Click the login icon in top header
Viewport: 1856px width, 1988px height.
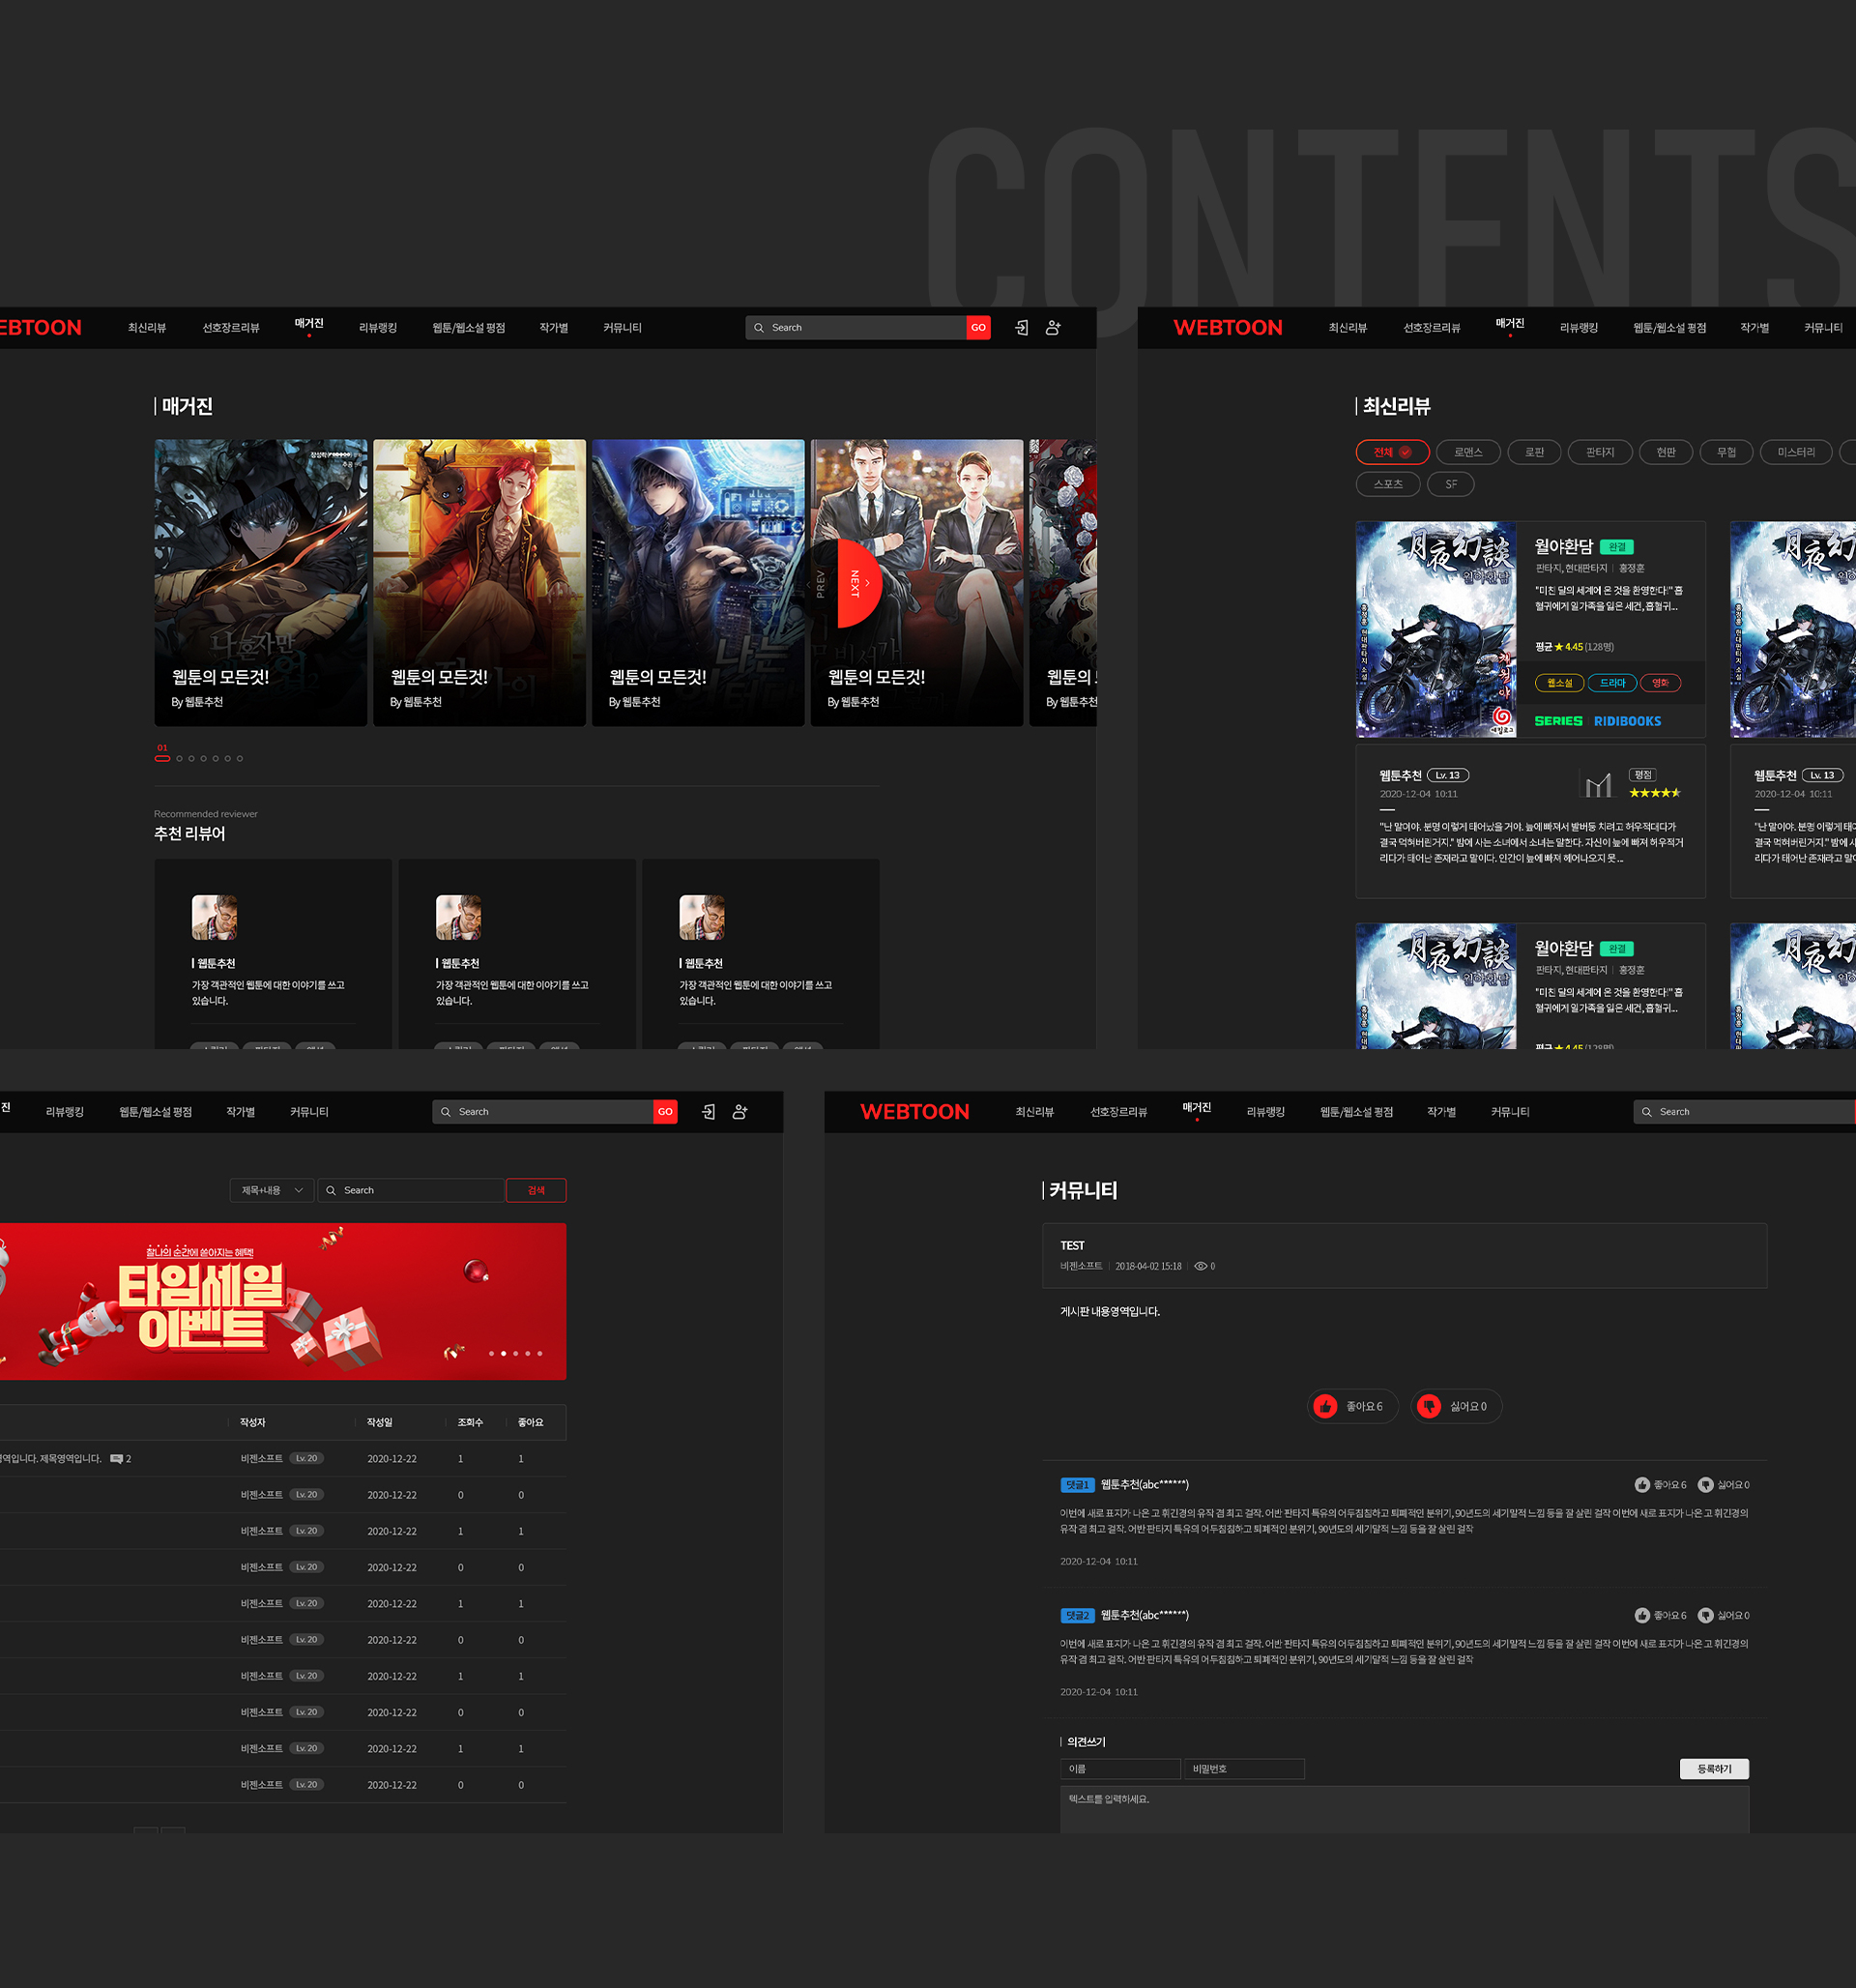[1021, 328]
